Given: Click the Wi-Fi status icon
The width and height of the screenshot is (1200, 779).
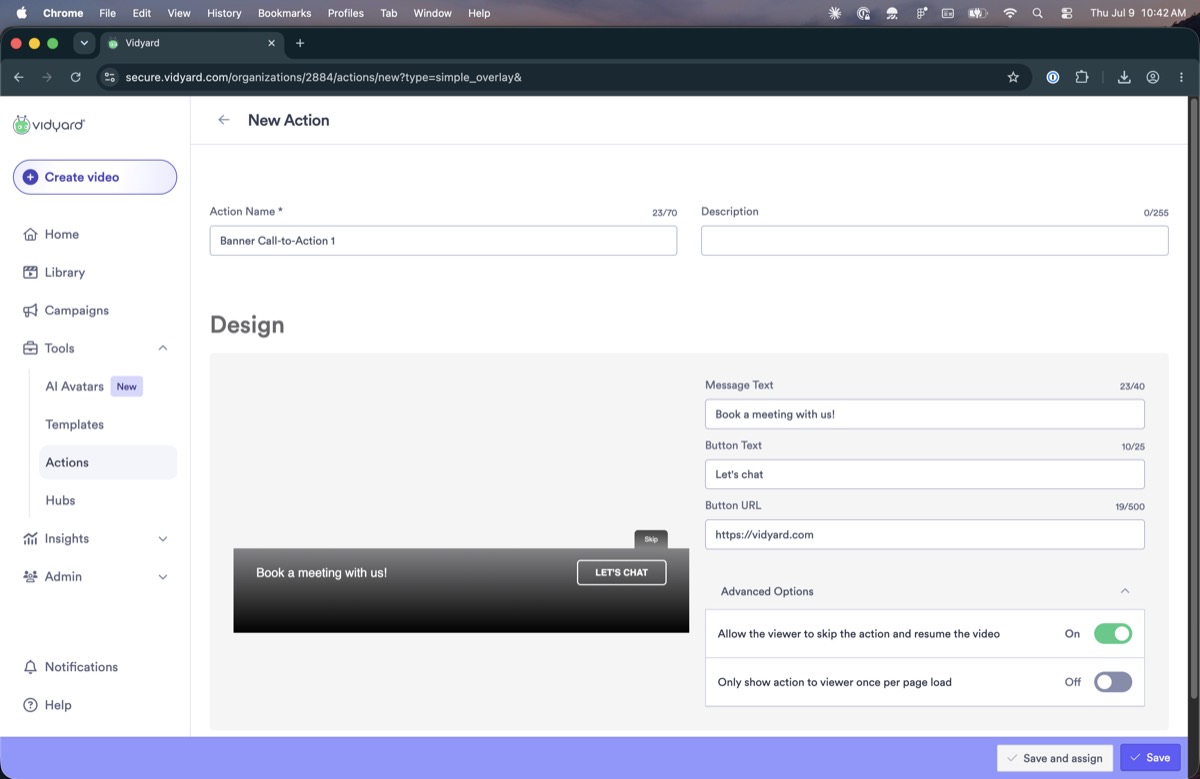Looking at the screenshot, I should point(1009,13).
